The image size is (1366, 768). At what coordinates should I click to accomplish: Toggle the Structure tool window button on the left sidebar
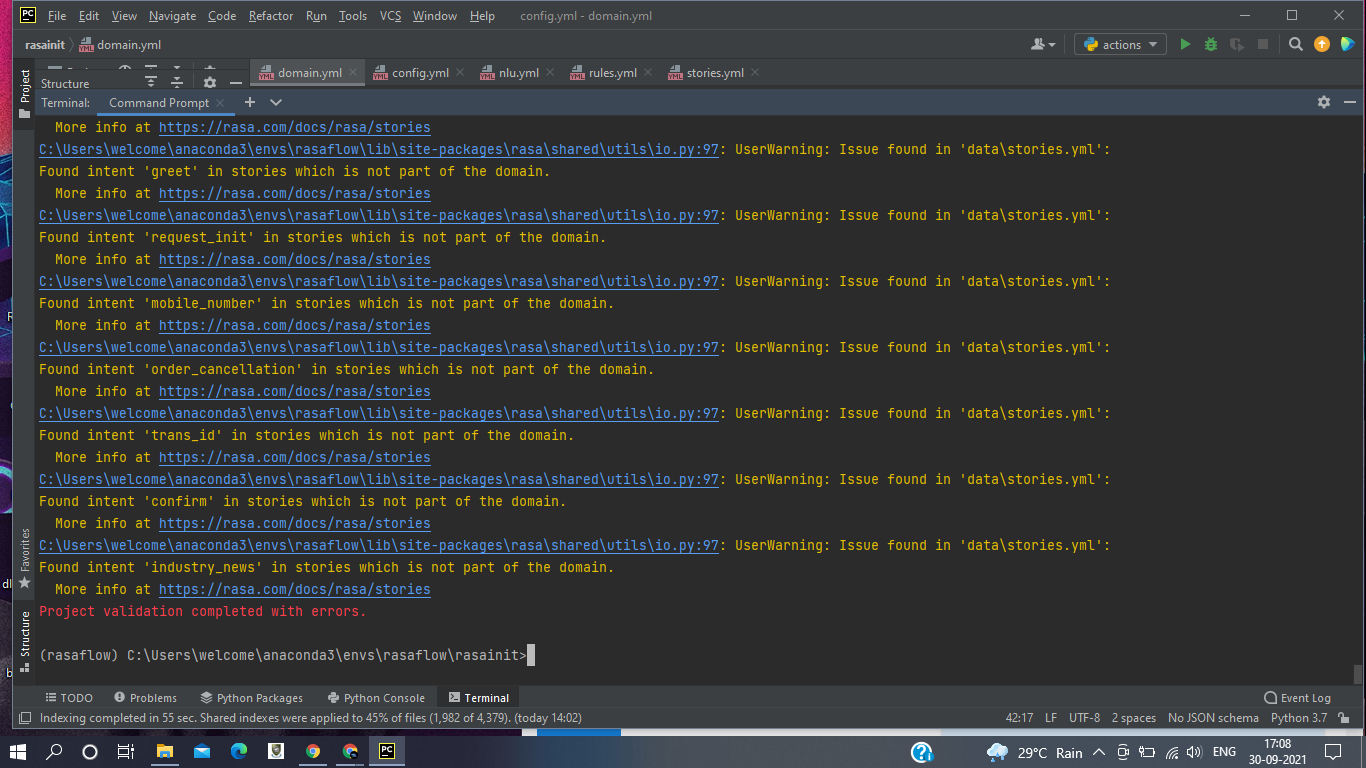pos(25,641)
